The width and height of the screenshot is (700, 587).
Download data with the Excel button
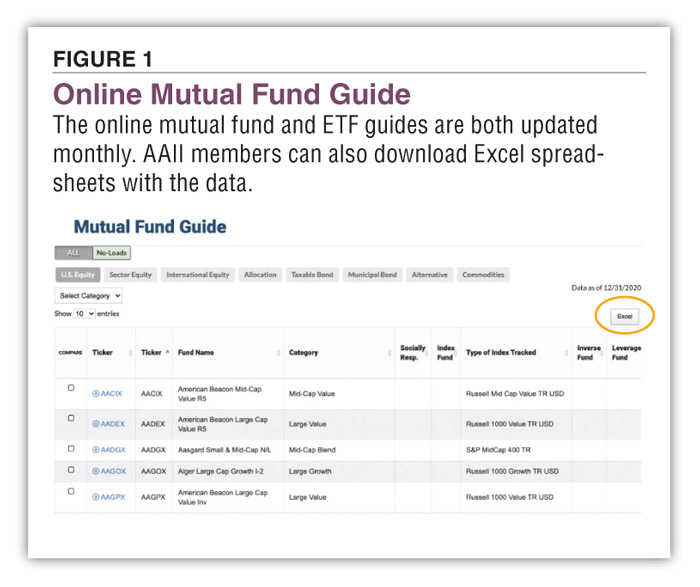point(625,316)
